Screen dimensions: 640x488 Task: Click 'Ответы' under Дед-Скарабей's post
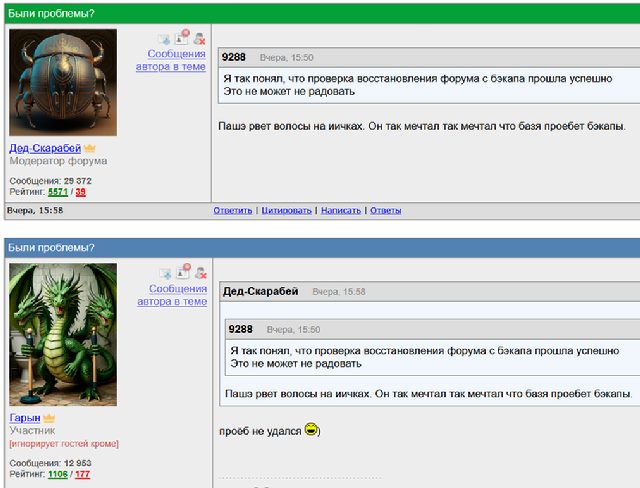pyautogui.click(x=386, y=211)
